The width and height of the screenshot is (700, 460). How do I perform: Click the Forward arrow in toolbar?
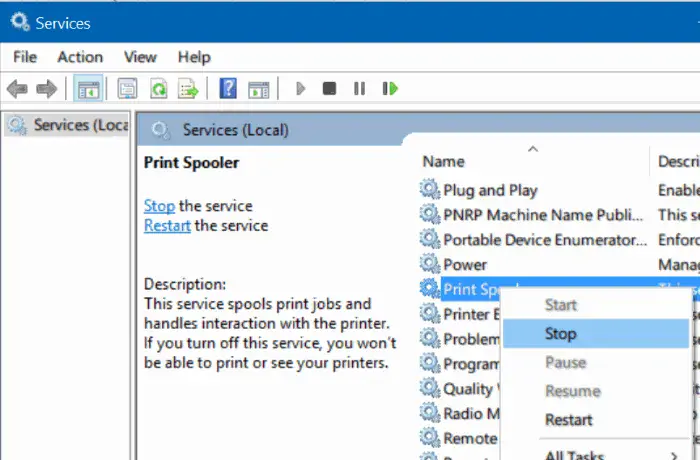click(46, 89)
